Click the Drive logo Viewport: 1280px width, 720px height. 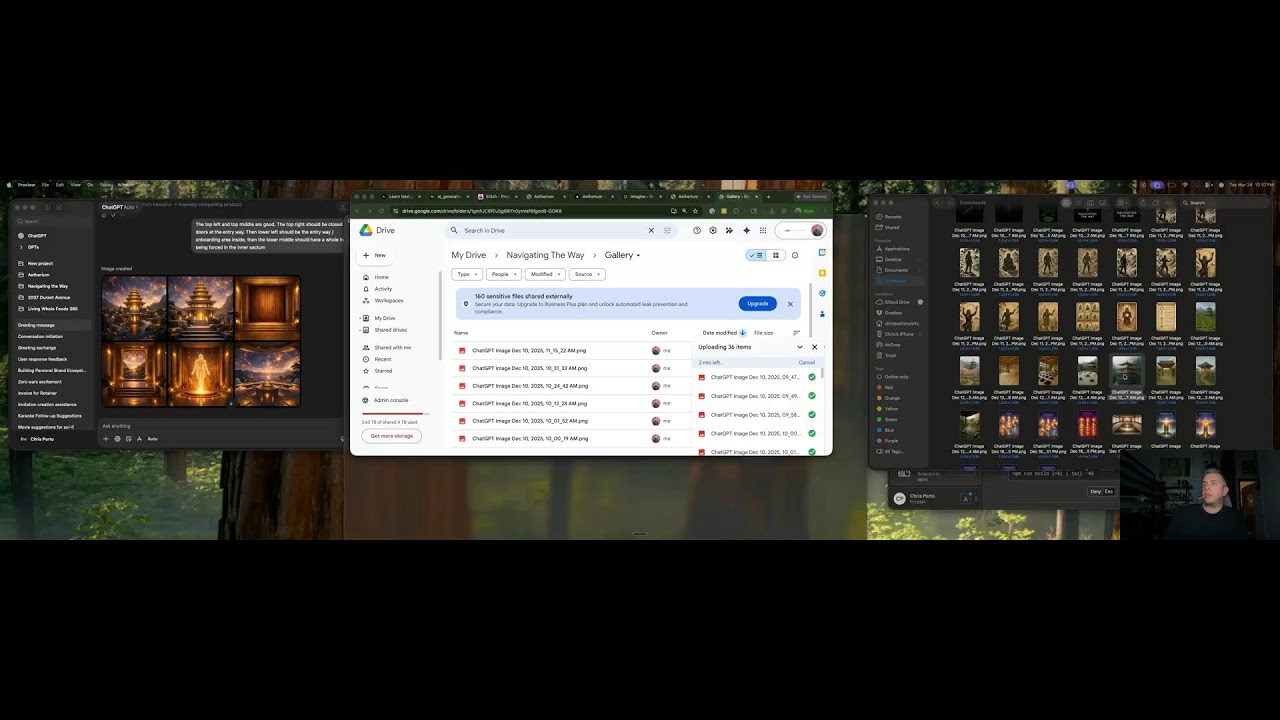pos(379,230)
